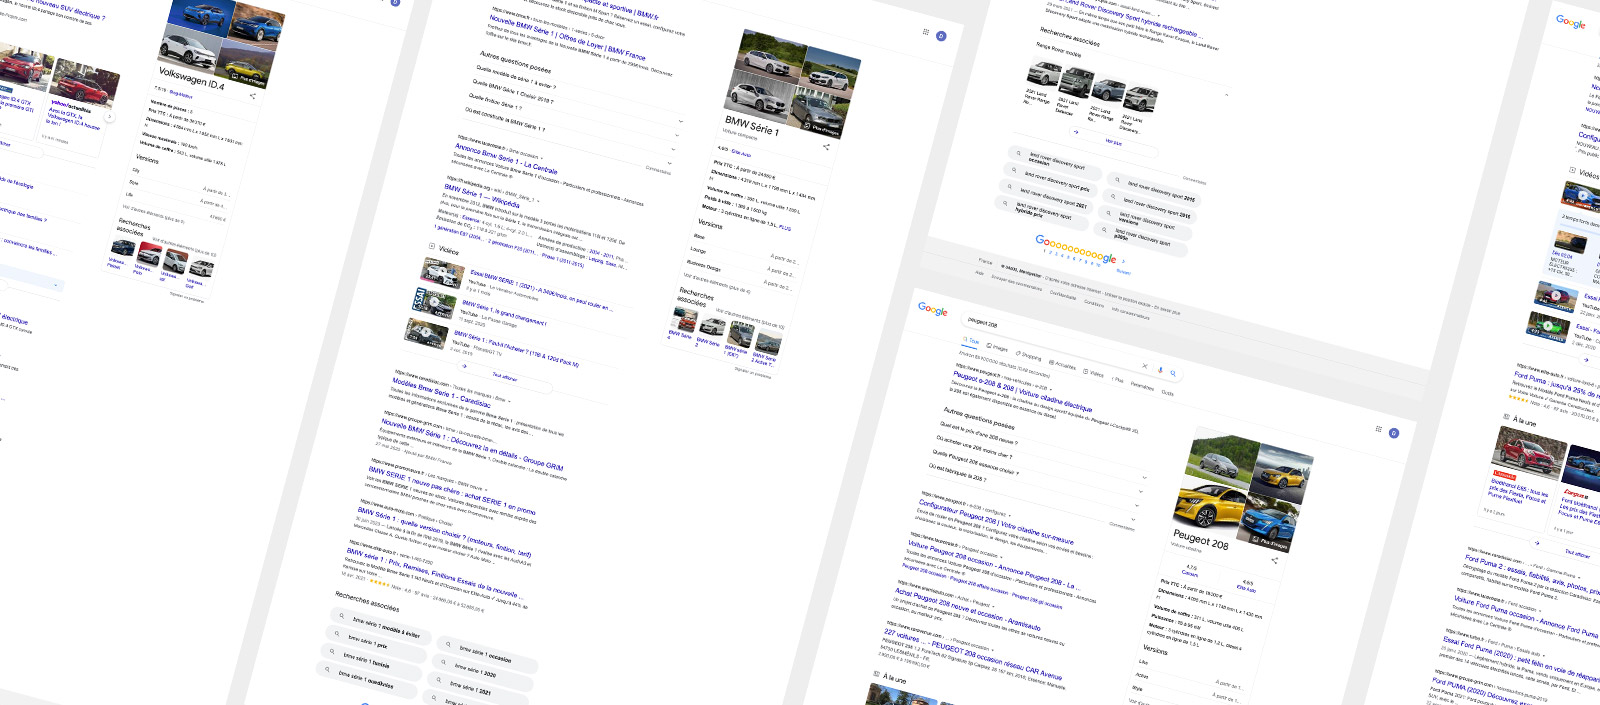Click 'Tout afficher' under BMW Série 1 videos
Image resolution: width=1600 pixels, height=705 pixels.
pyautogui.click(x=505, y=378)
